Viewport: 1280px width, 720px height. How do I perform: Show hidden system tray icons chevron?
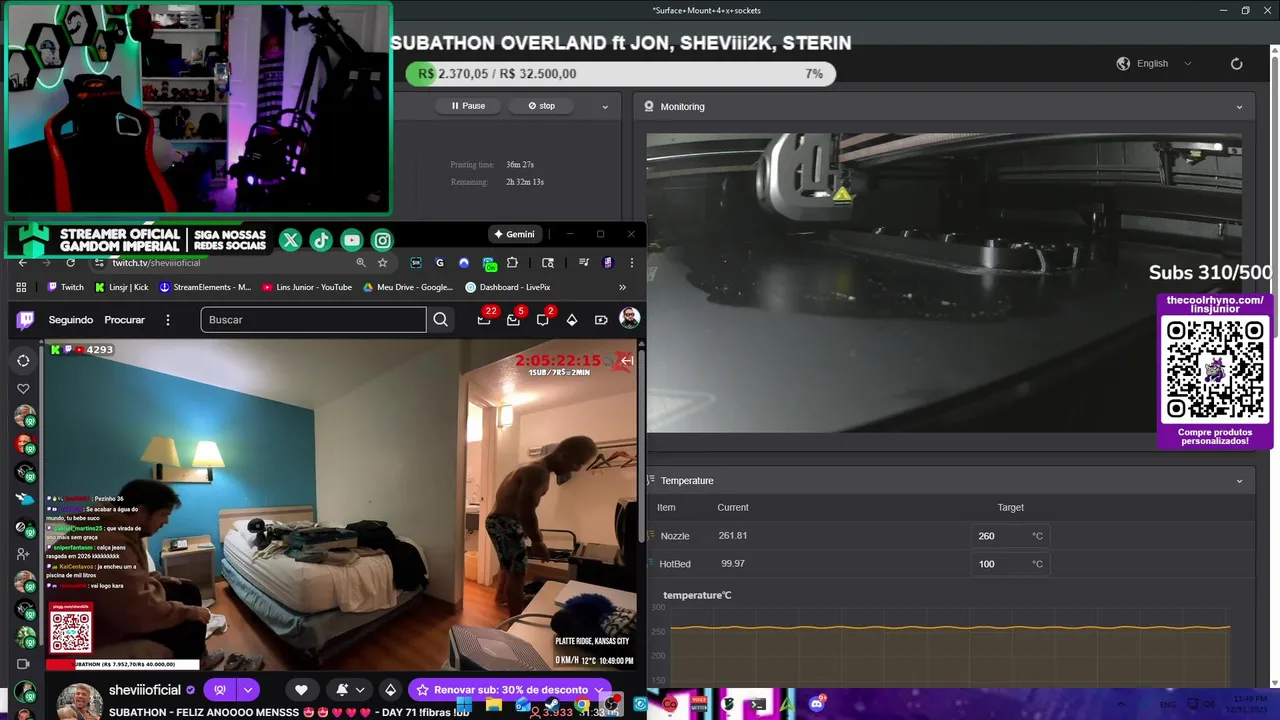click(x=1121, y=704)
